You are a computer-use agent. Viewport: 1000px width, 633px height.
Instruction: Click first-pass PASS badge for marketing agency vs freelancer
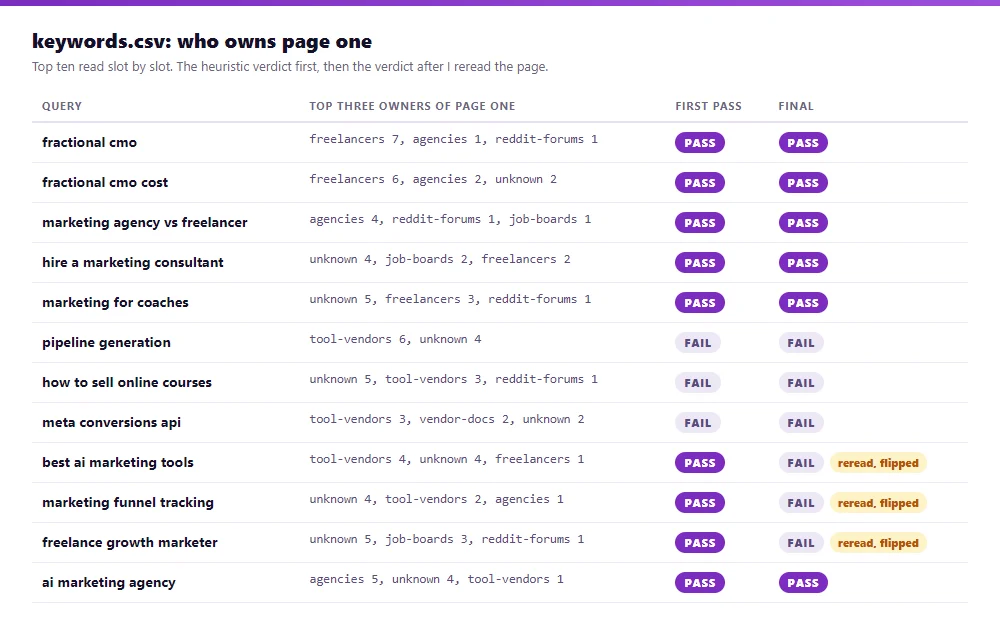700,223
